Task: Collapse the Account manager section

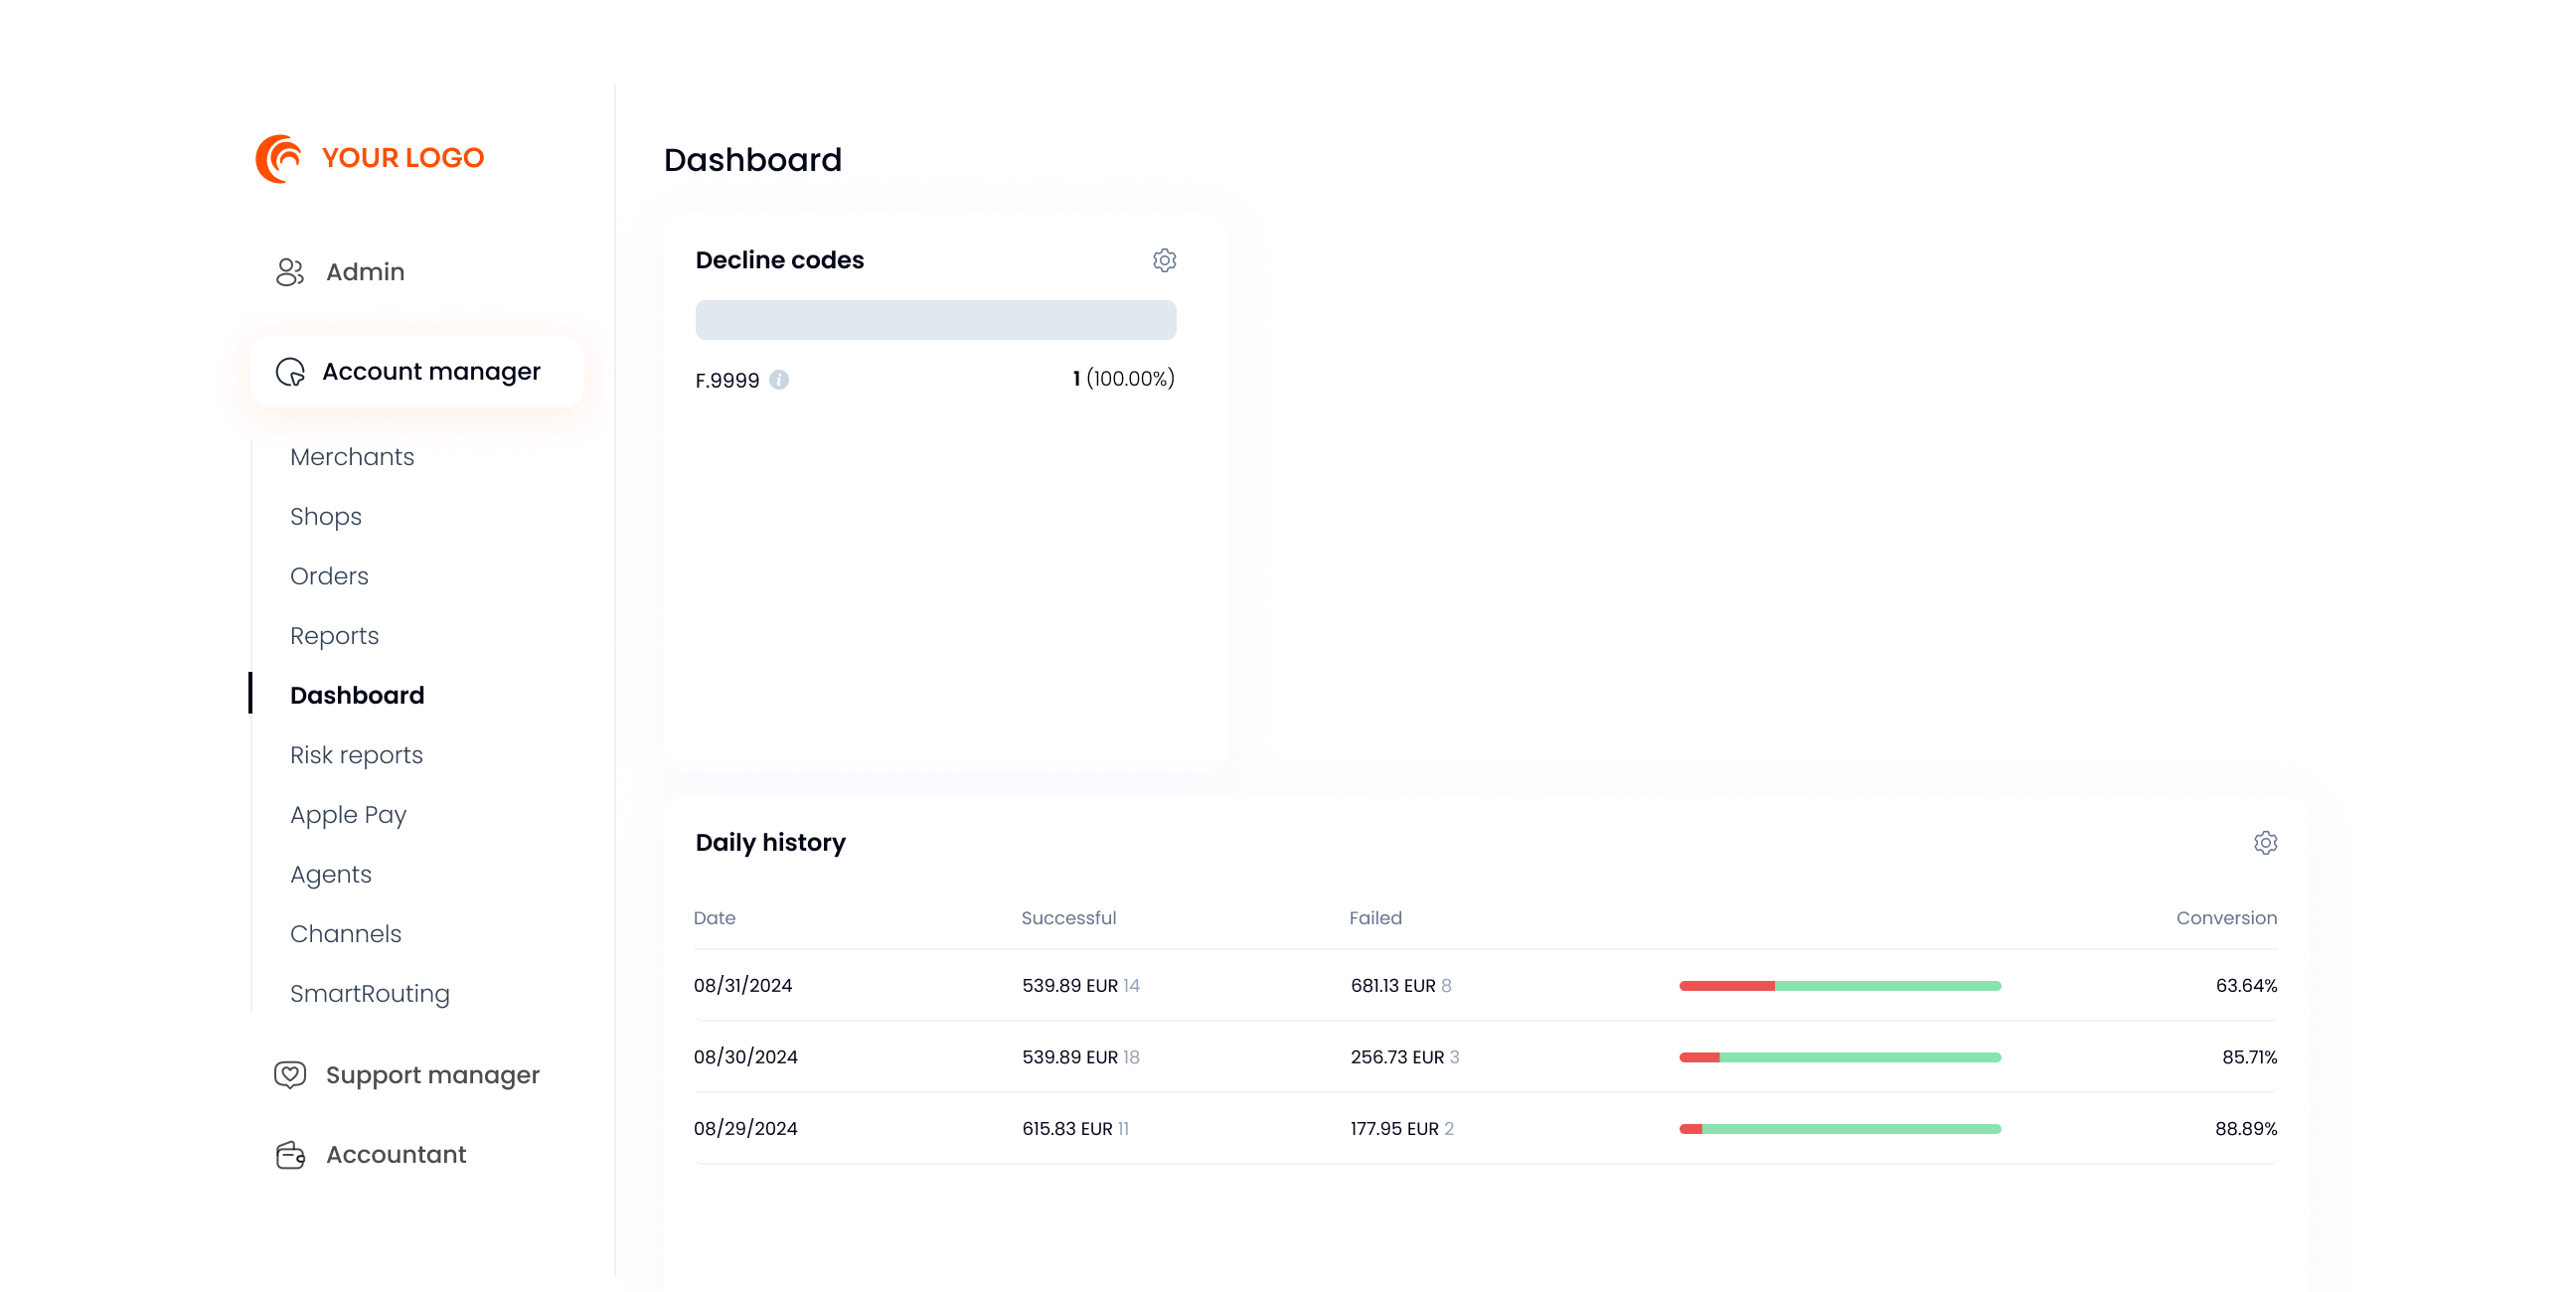Action: click(417, 372)
